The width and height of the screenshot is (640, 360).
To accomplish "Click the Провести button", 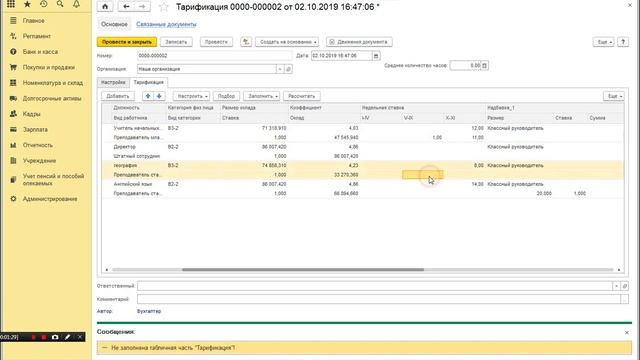I will tap(216, 42).
